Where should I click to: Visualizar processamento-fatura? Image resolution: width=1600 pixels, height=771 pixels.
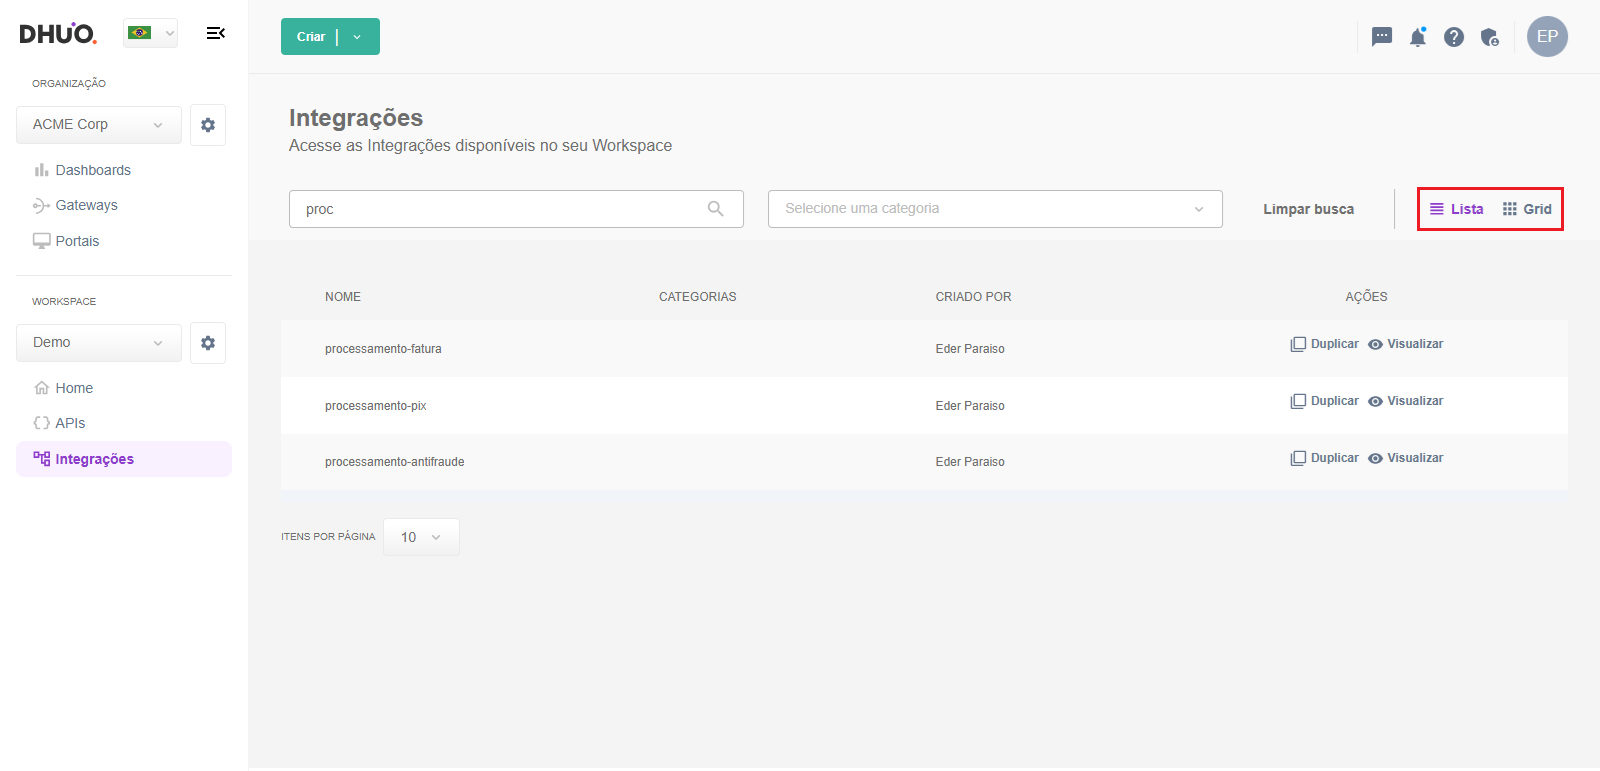coord(1405,344)
